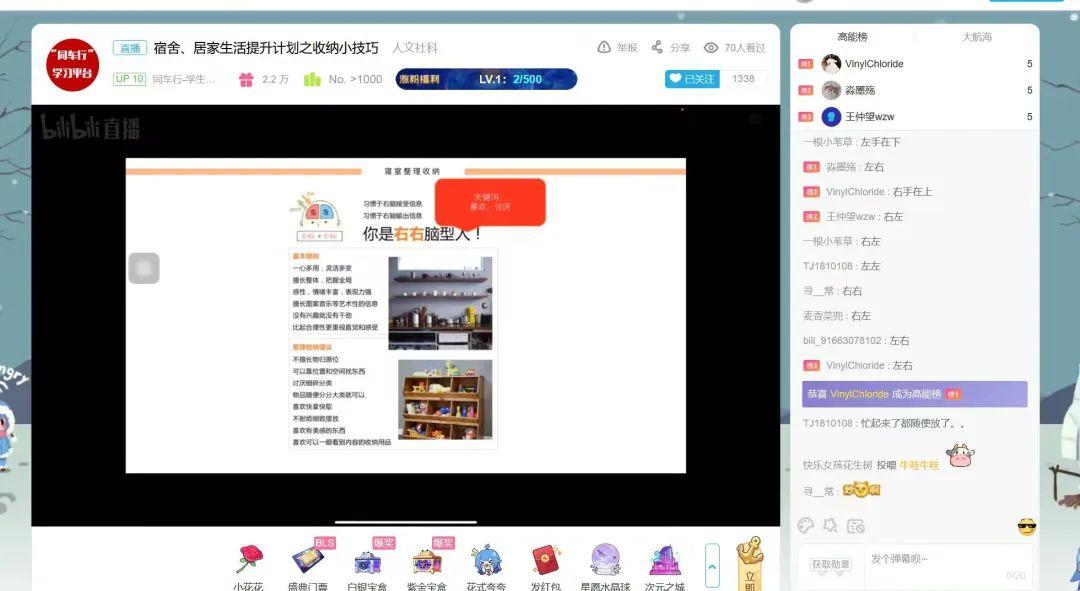This screenshot has width=1080, height=591.
Task: Select the 星愿水晶球 crystal ball gift
Action: pyautogui.click(x=605, y=559)
